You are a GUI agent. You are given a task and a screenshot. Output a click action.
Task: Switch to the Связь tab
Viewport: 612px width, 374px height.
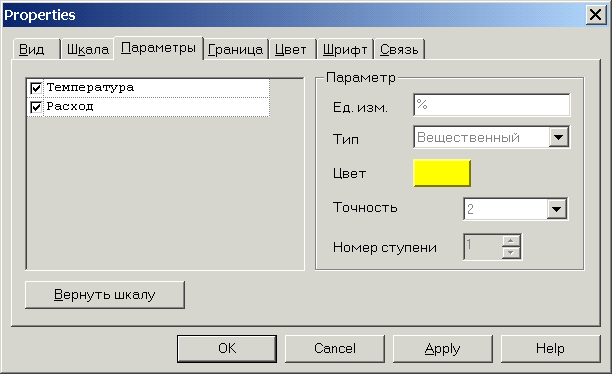[x=399, y=49]
